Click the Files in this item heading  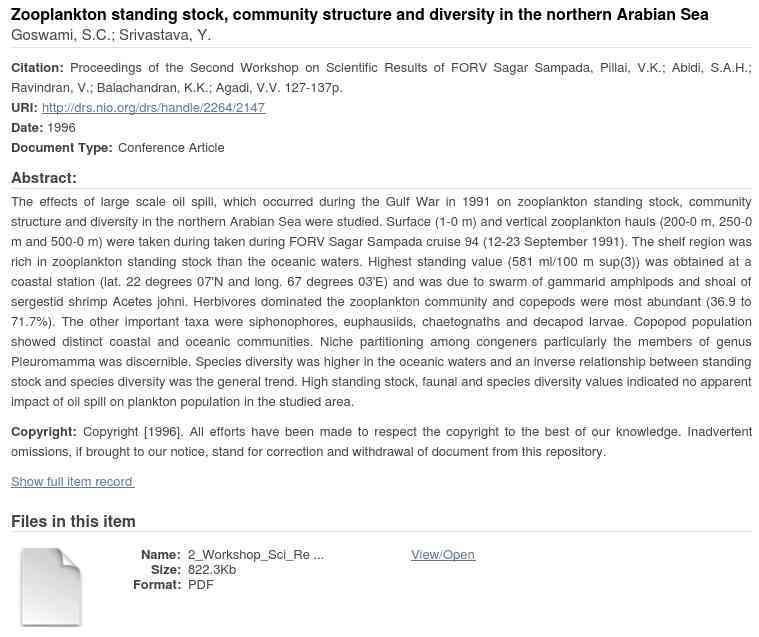point(73,521)
